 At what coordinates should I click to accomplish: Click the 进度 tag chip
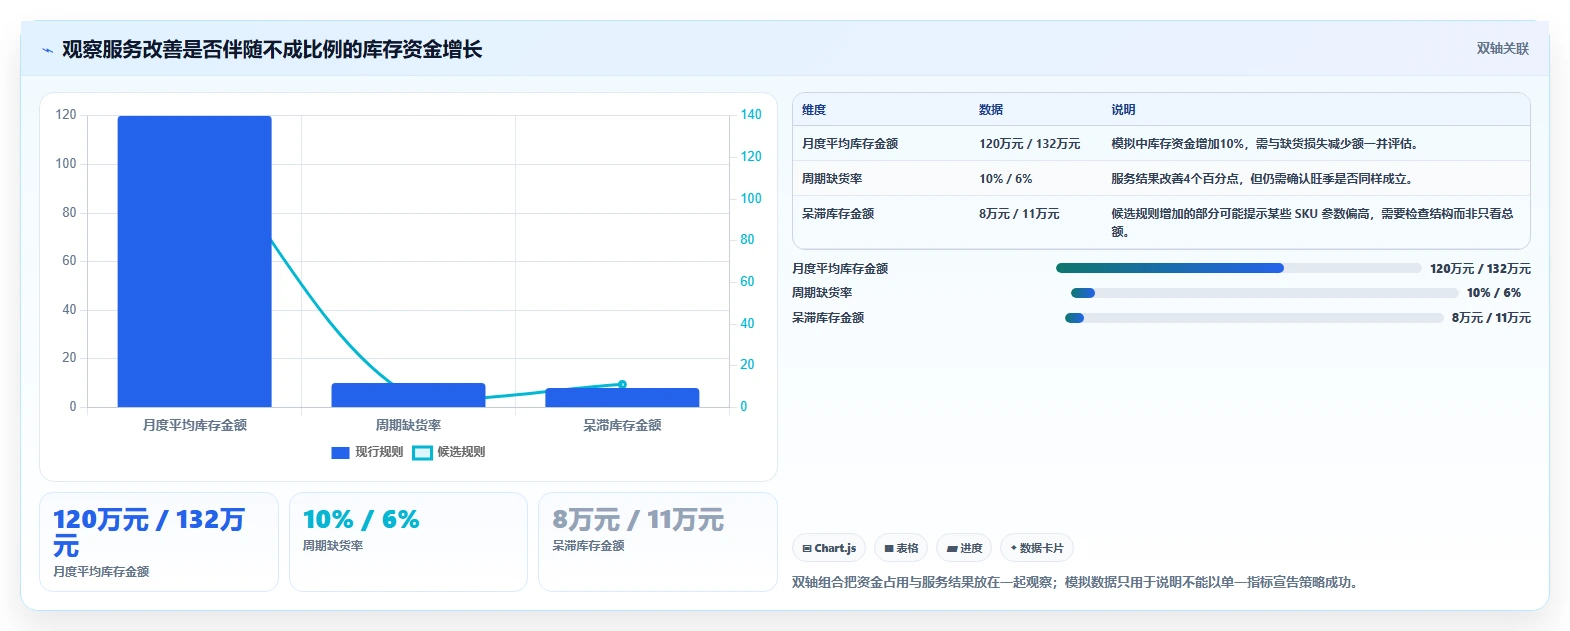964,548
